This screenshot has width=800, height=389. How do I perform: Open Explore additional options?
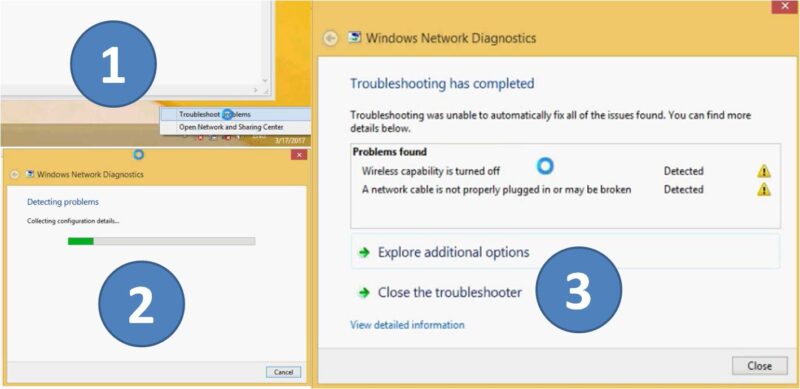click(565, 252)
